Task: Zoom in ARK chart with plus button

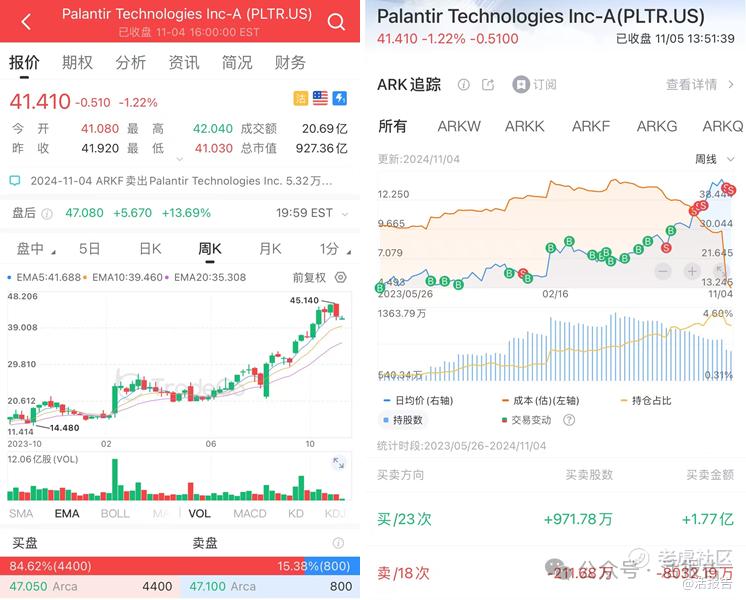Action: point(692,272)
